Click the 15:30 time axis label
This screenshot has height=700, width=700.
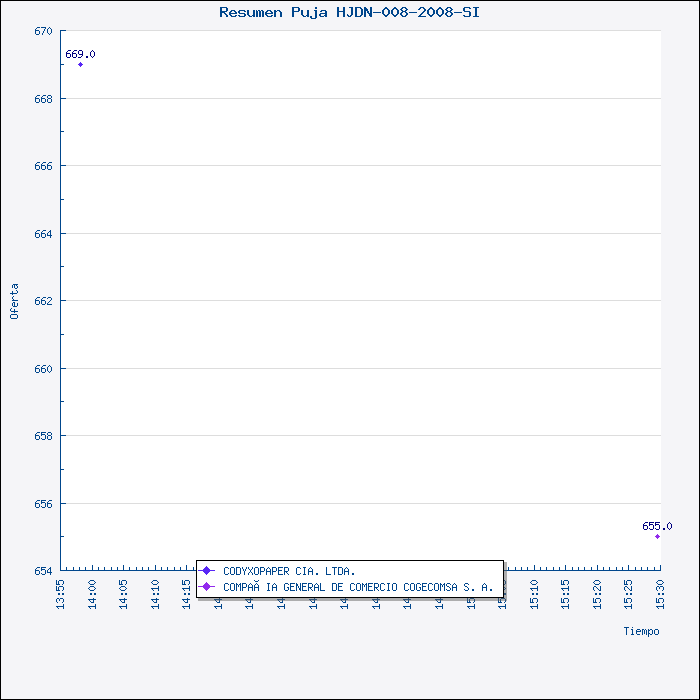click(x=661, y=592)
